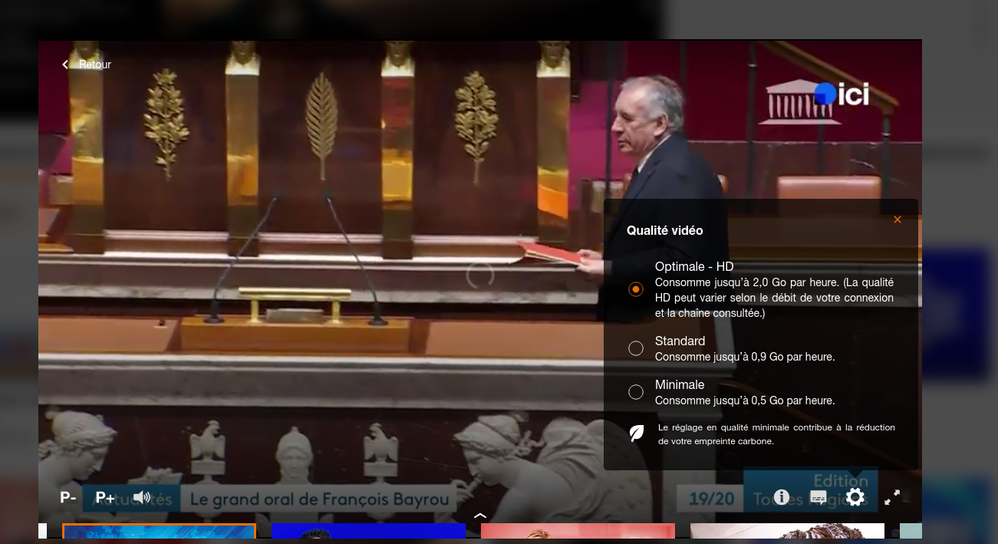Click the green leaf carbon footprint icon
This screenshot has height=544, width=998.
[x=636, y=433]
